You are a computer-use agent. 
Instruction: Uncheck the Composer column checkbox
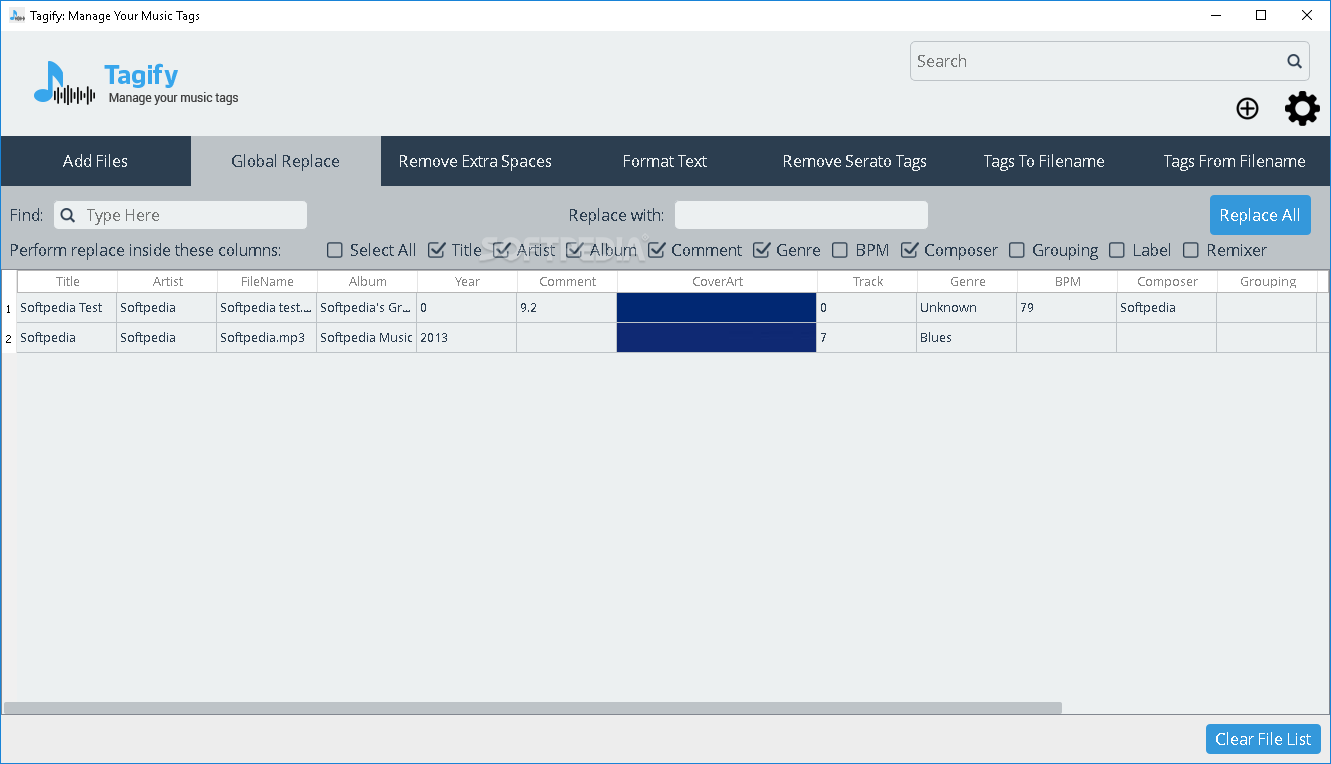[910, 250]
